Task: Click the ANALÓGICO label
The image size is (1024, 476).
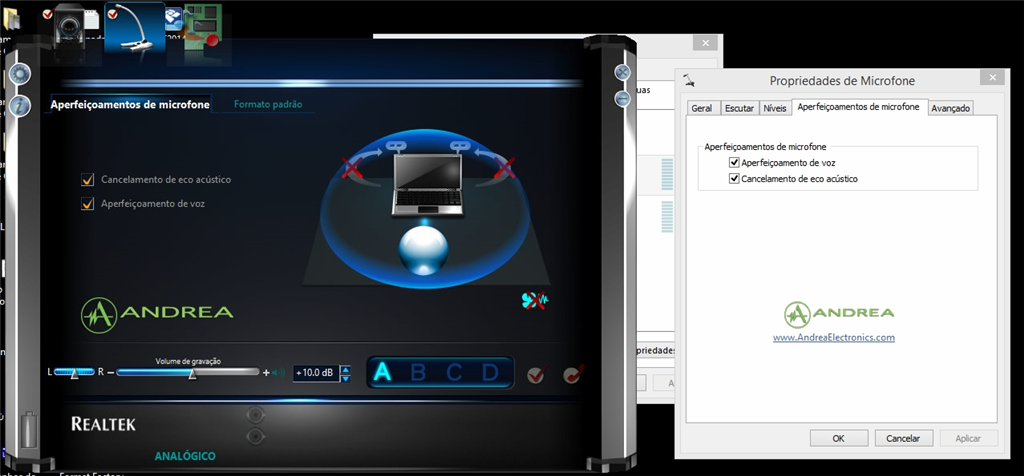Action: coord(185,456)
